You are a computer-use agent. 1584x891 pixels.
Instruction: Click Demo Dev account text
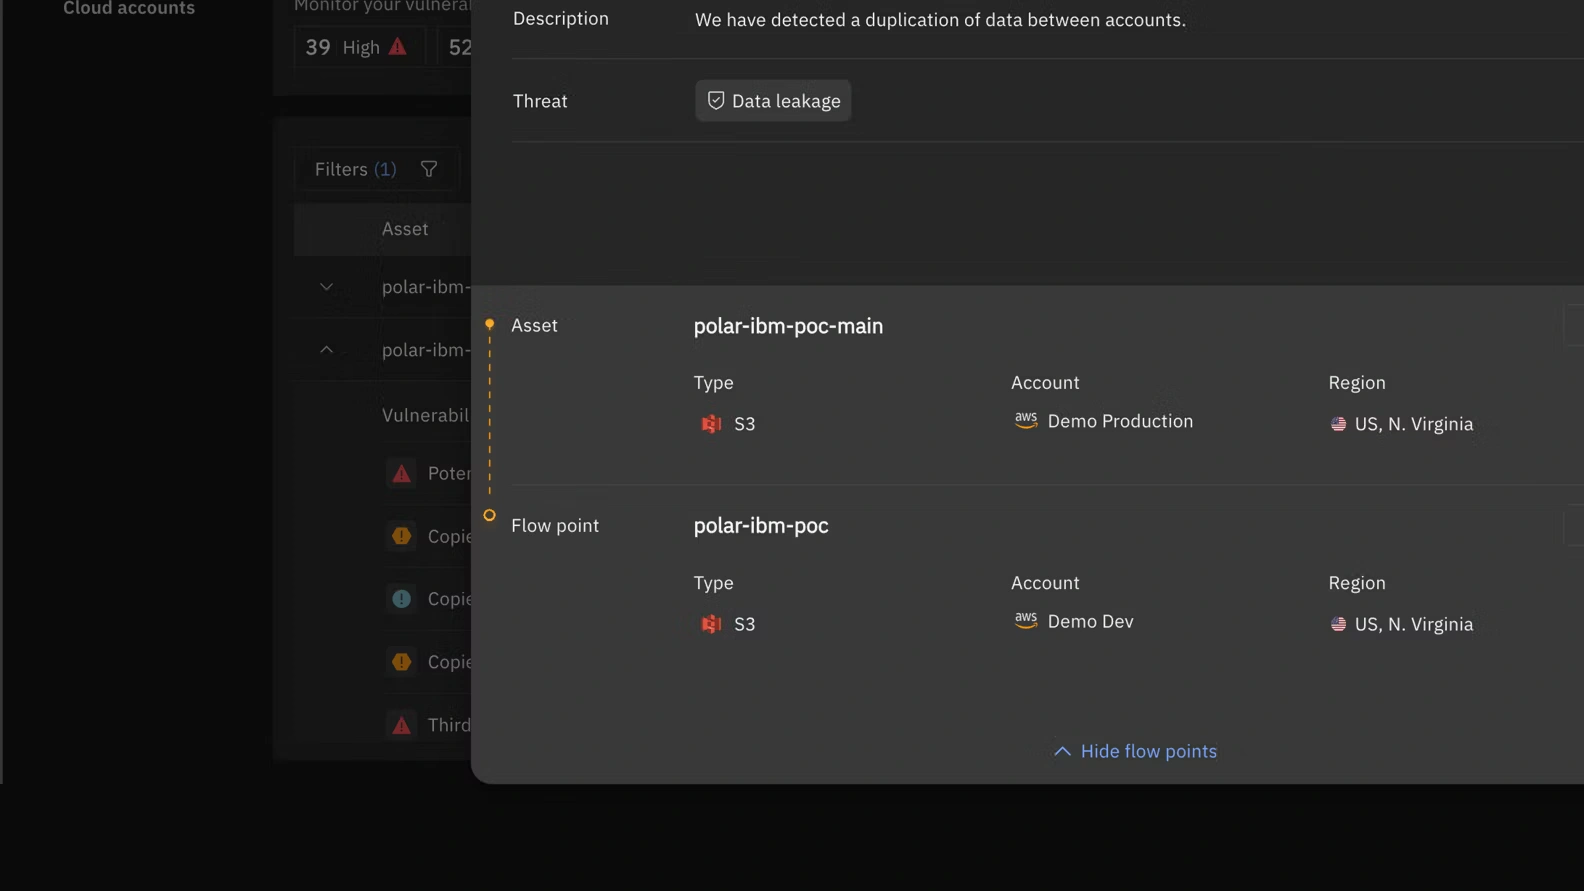(x=1090, y=621)
